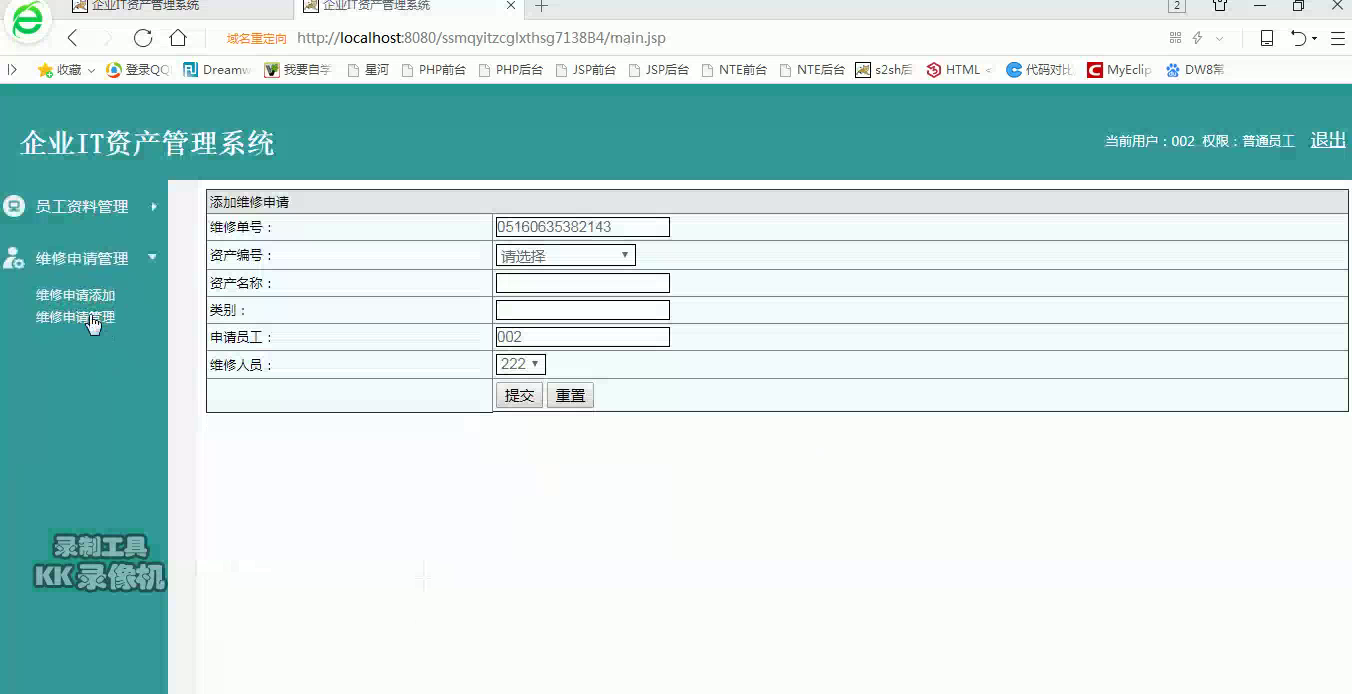Open the Dreamweaver bookmark
The width and height of the screenshot is (1352, 694).
217,70
